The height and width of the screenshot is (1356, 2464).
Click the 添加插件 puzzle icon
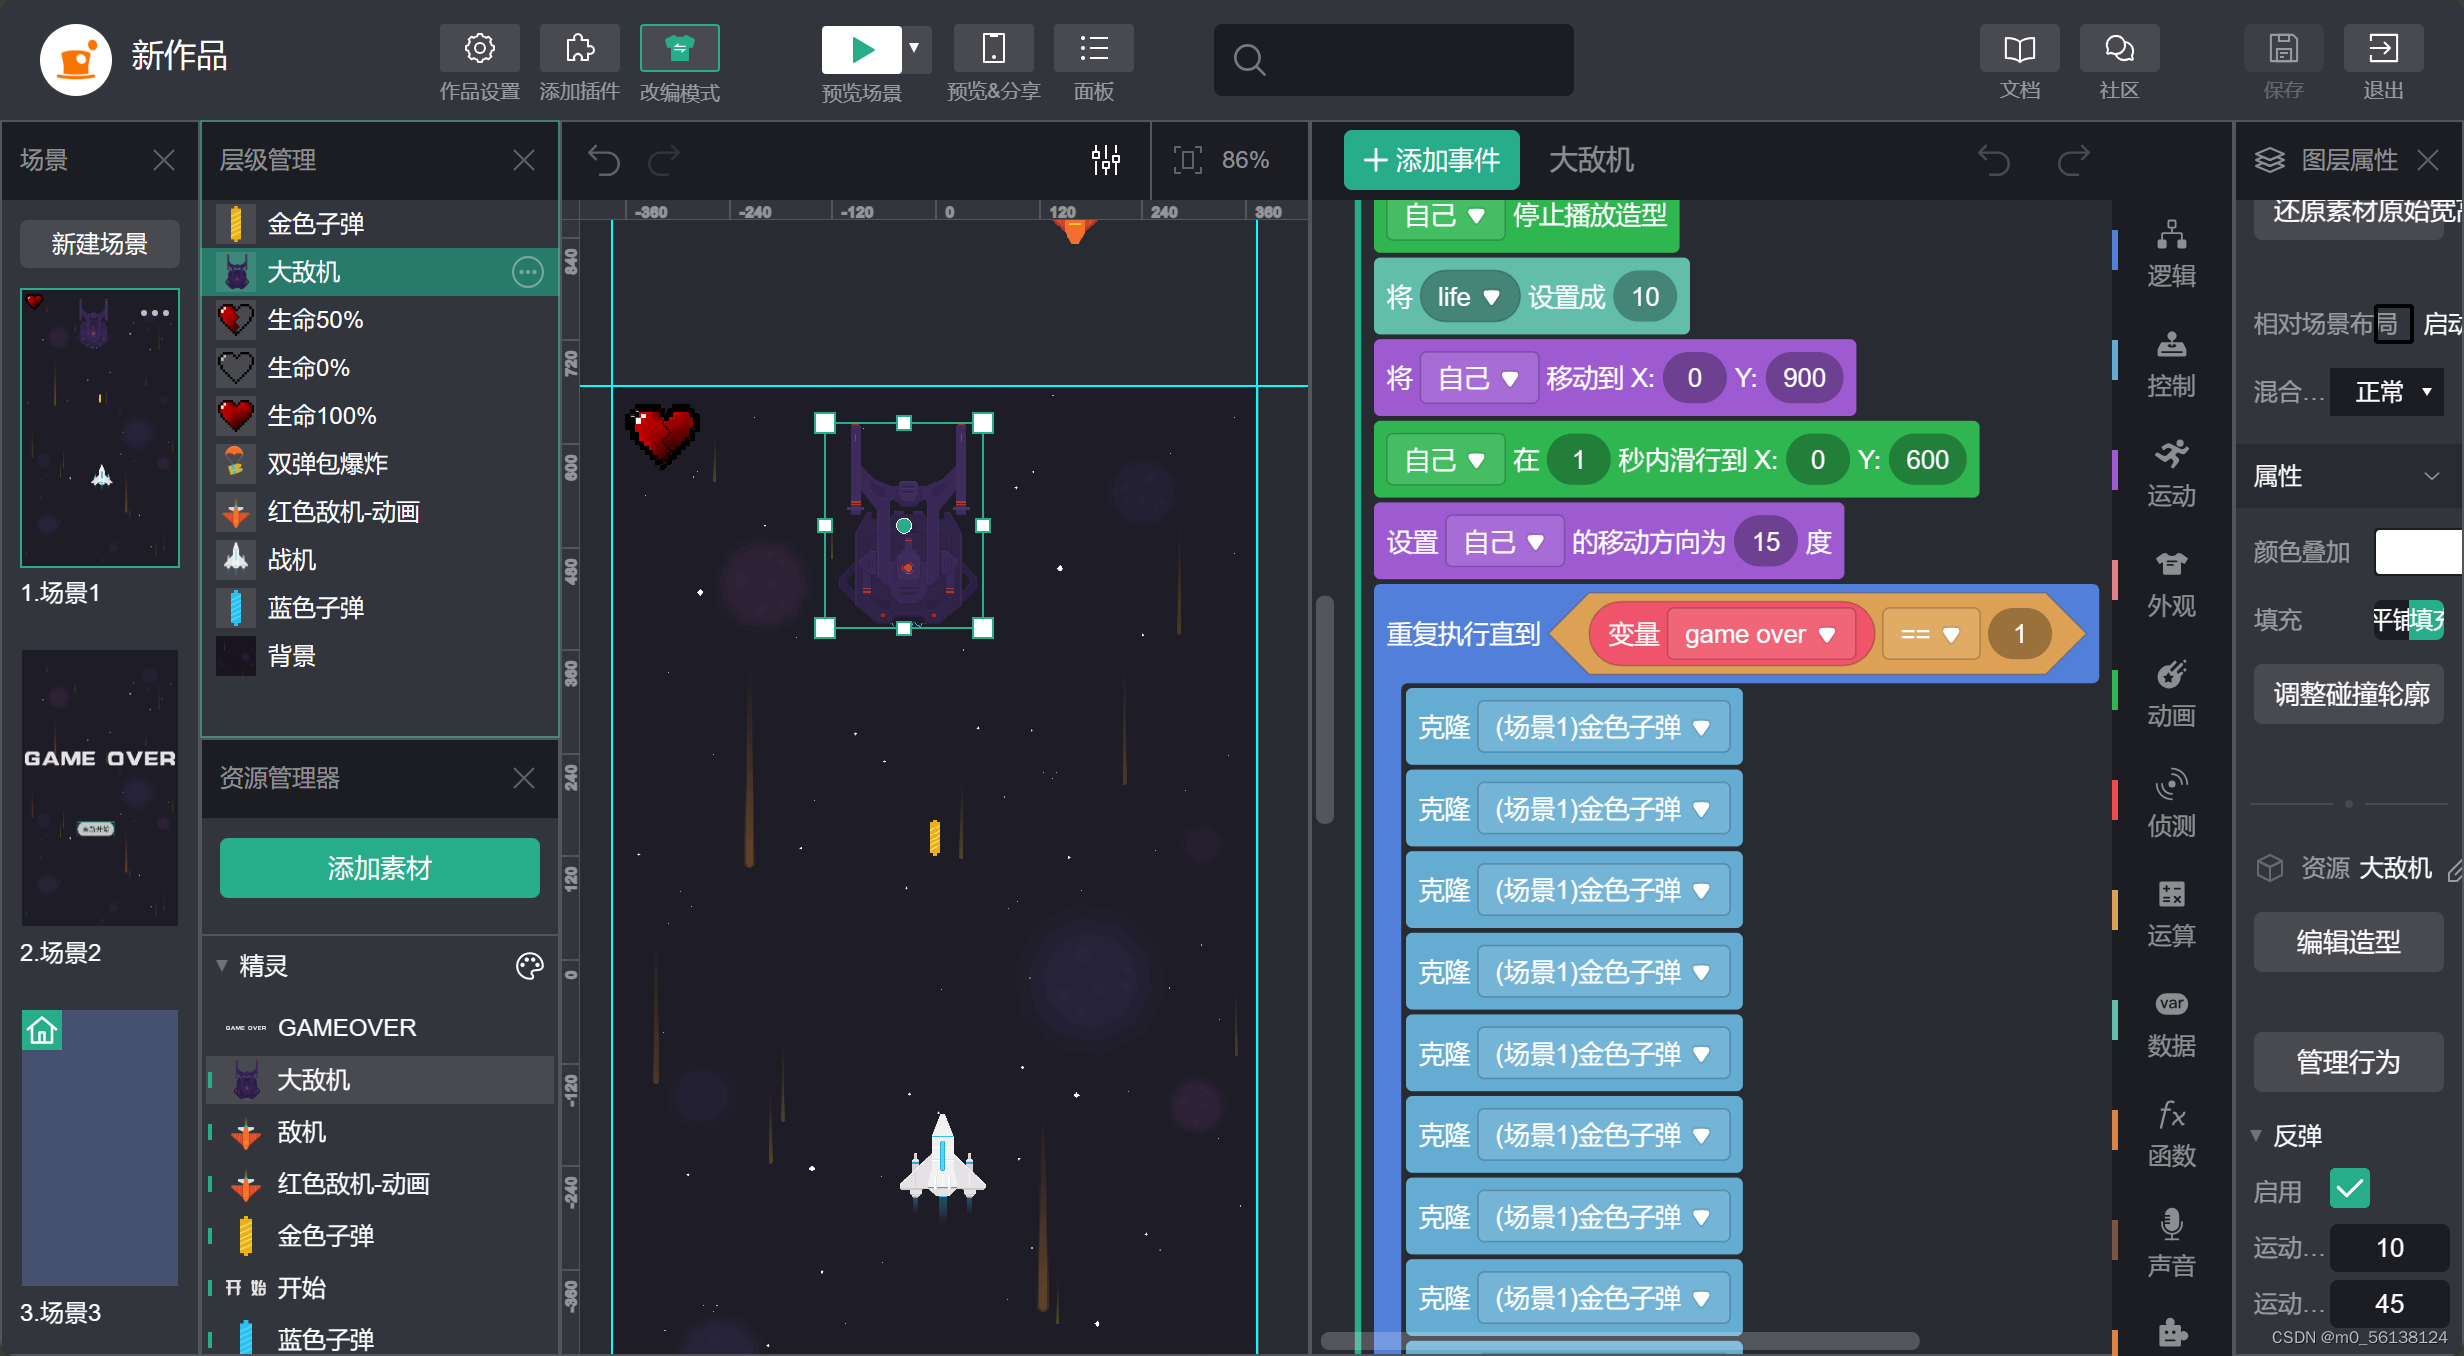[579, 48]
